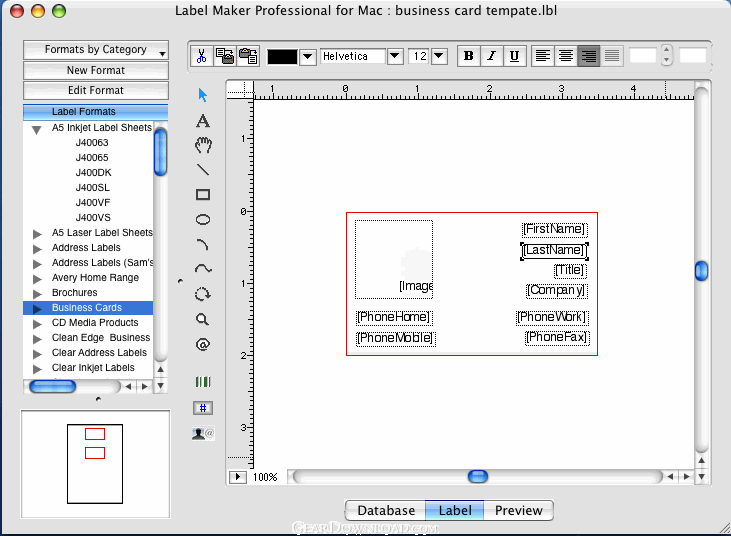Viewport: 731px width, 536px height.
Task: Select the J400DK format
Action: click(93, 172)
